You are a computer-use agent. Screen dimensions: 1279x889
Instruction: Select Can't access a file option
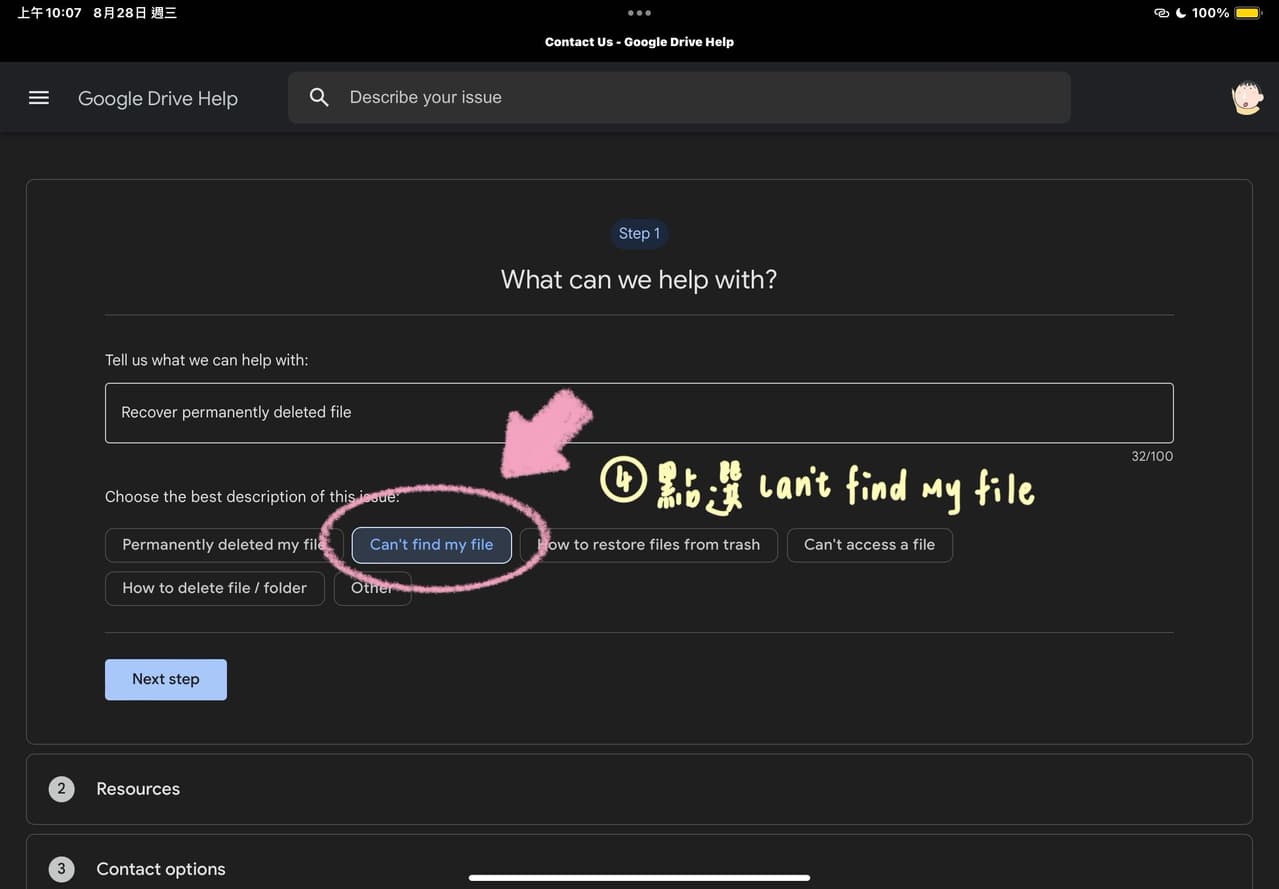[x=870, y=545]
